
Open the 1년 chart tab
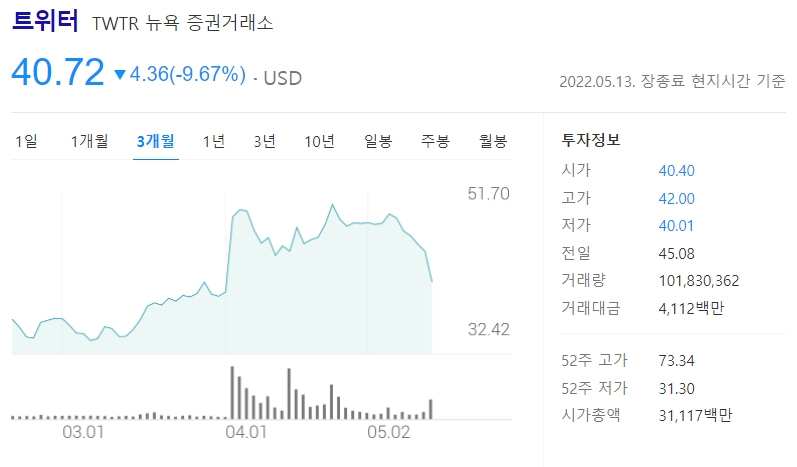214,141
